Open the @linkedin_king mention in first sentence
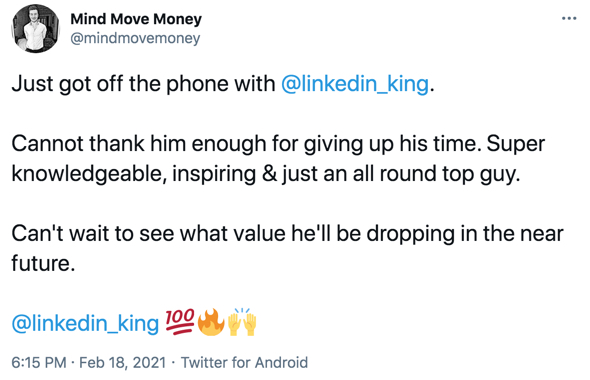This screenshot has width=590, height=380. tap(355, 84)
